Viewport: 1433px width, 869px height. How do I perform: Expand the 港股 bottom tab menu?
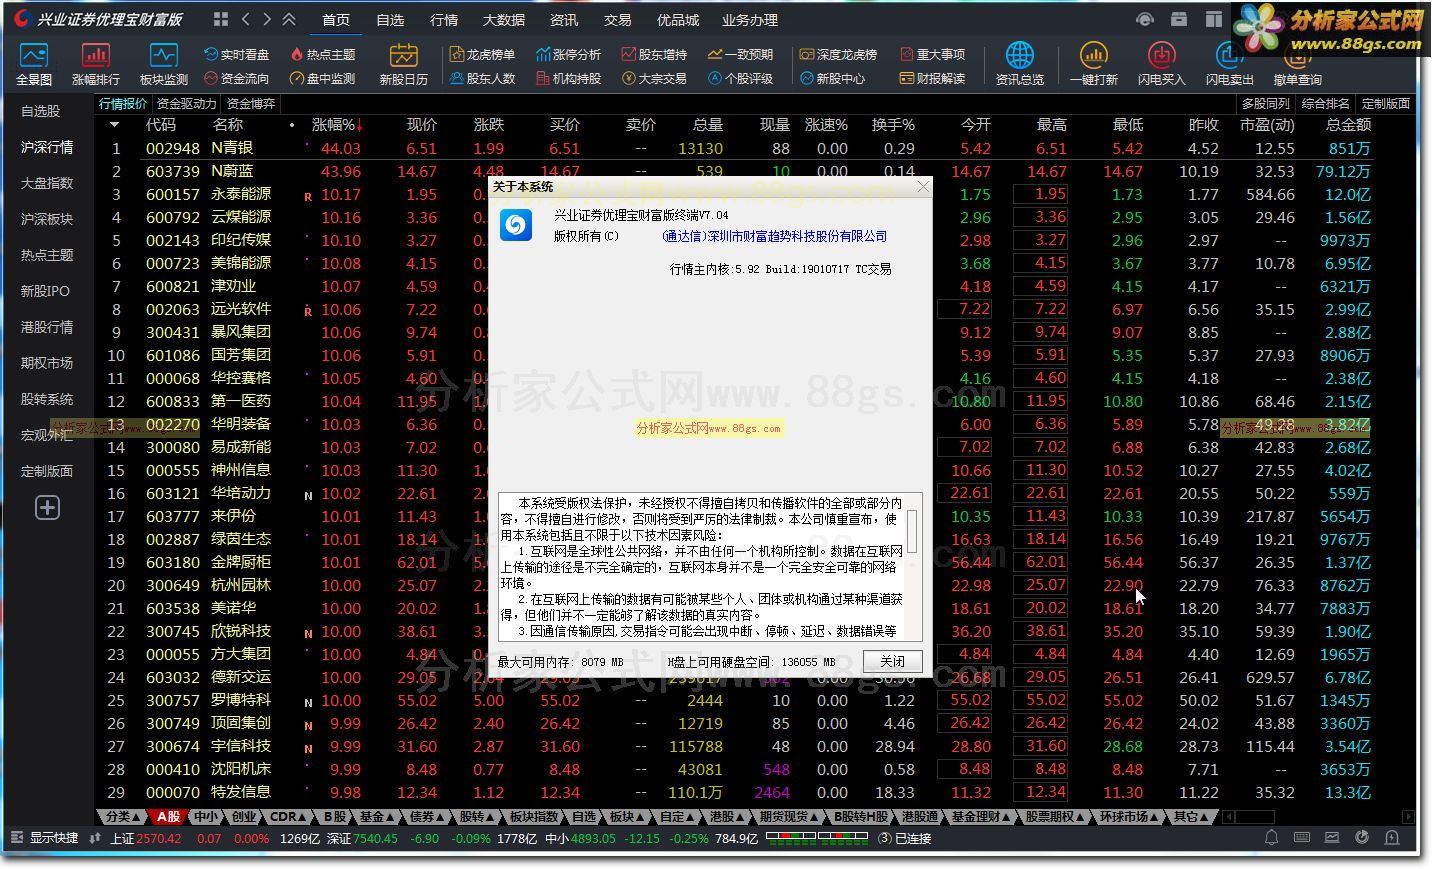pyautogui.click(x=727, y=817)
